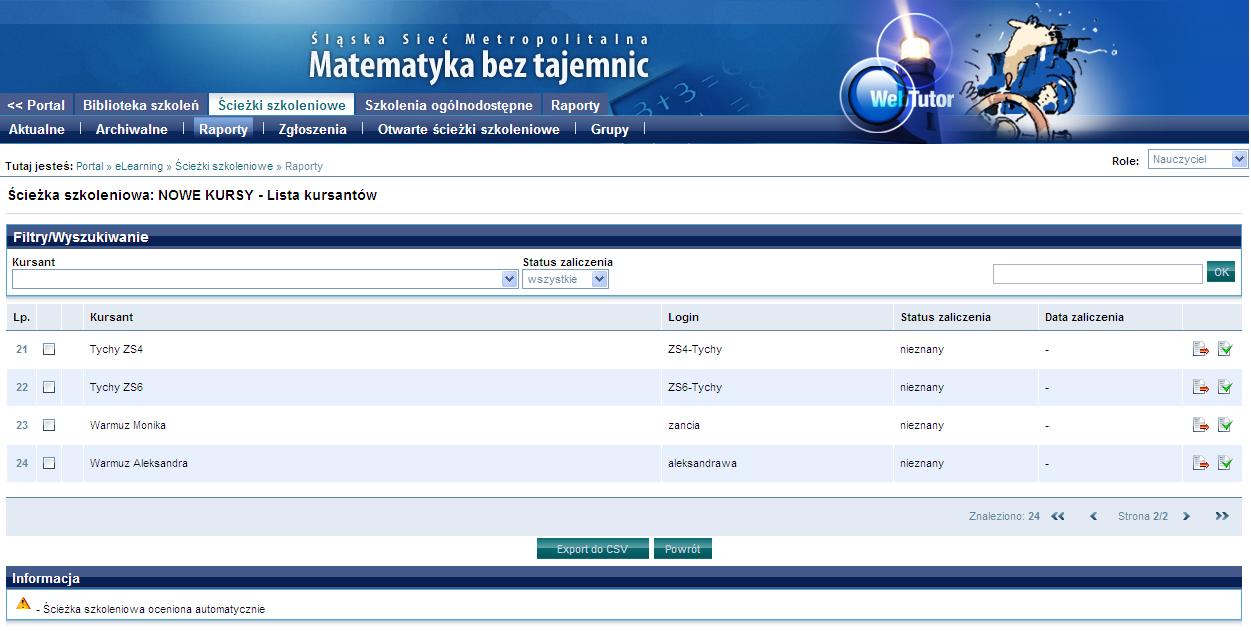The width and height of the screenshot is (1251, 631).
Task: Open the report icon for Warmuz Monika
Action: (1201, 425)
